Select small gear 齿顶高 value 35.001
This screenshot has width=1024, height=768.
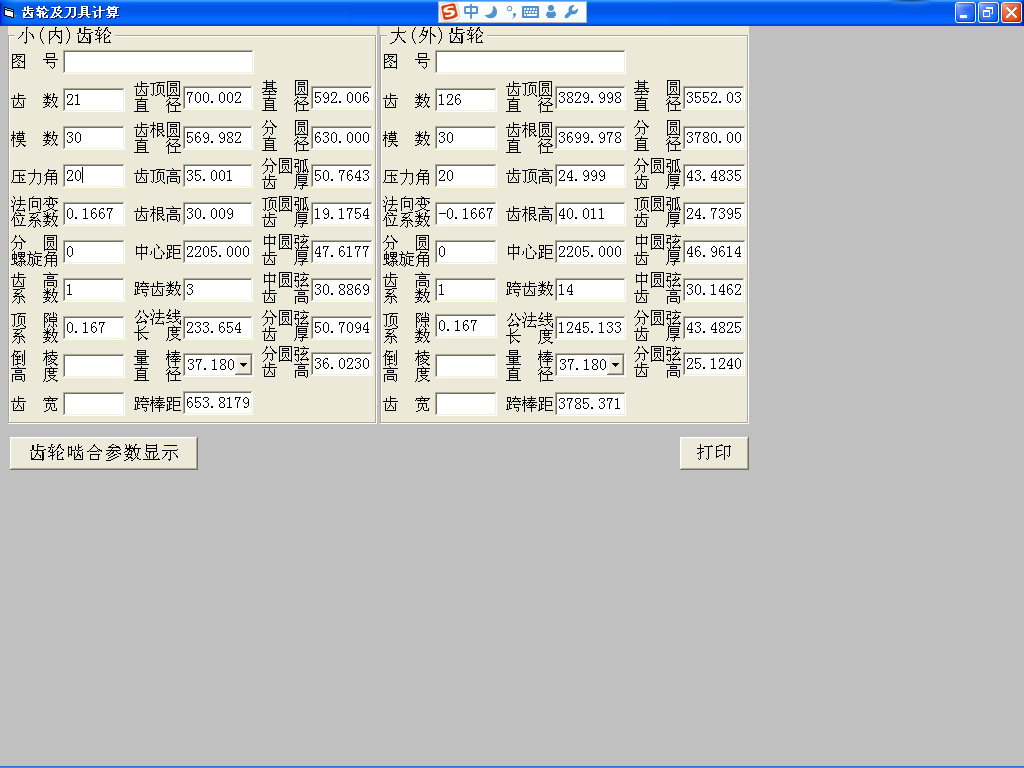tap(218, 176)
